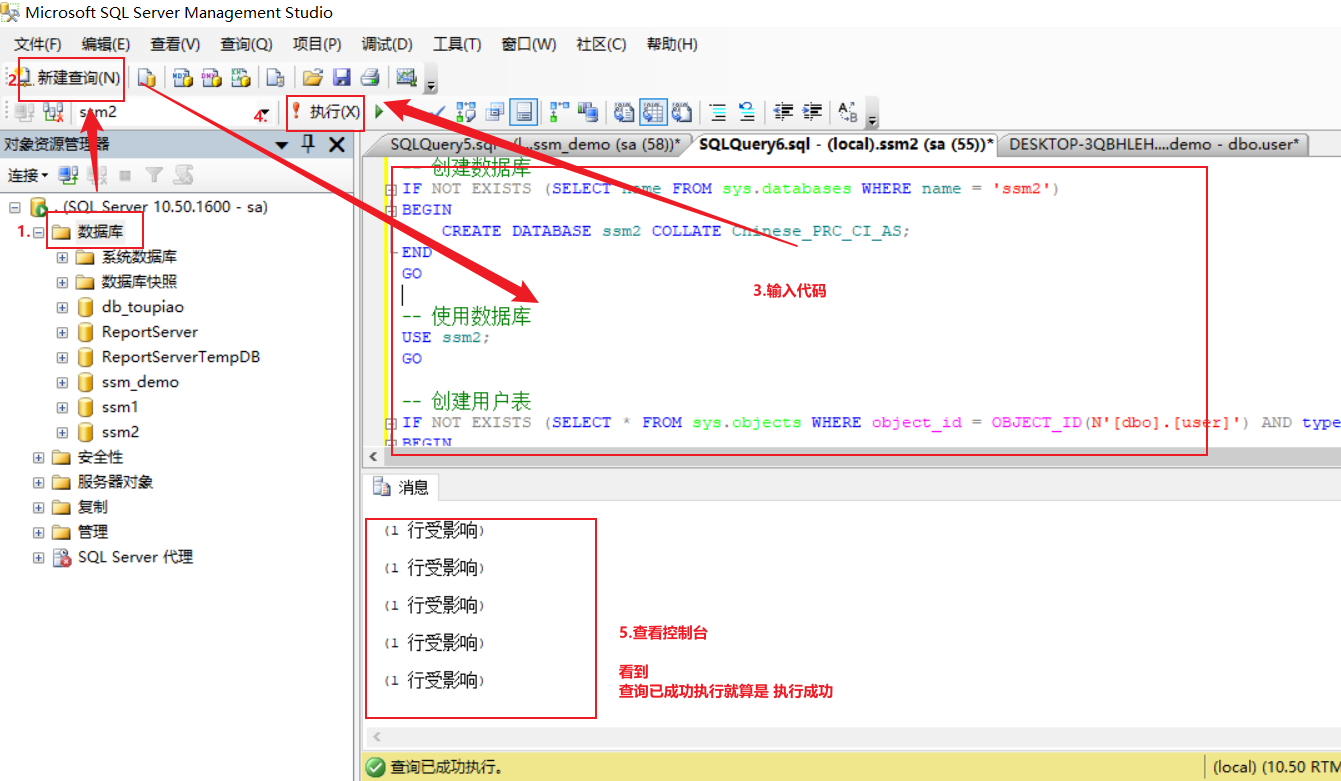Select SQL Server 代理 node
Viewport: 1341px width, 781px height.
pyautogui.click(x=135, y=557)
